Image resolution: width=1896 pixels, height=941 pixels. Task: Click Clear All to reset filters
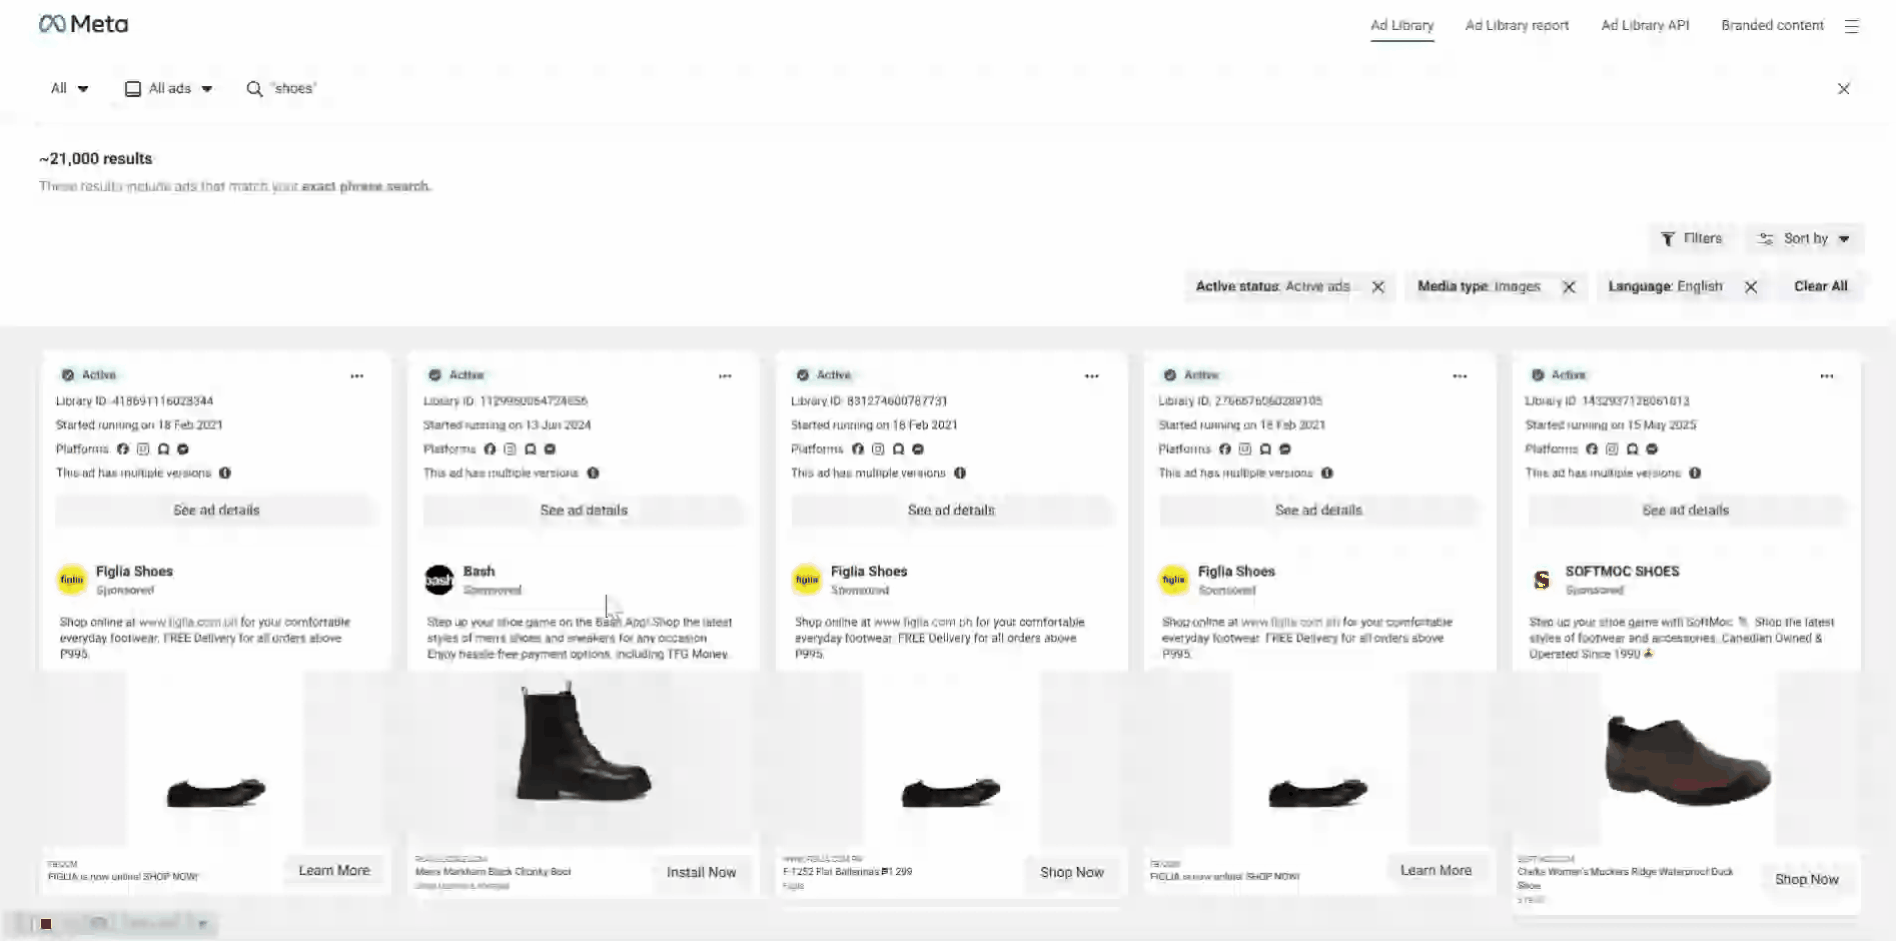tap(1820, 286)
